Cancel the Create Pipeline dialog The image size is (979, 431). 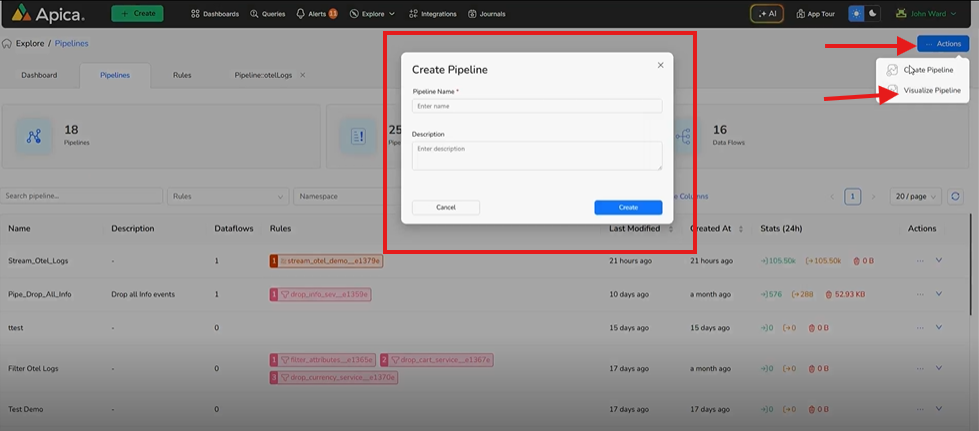[x=446, y=207]
